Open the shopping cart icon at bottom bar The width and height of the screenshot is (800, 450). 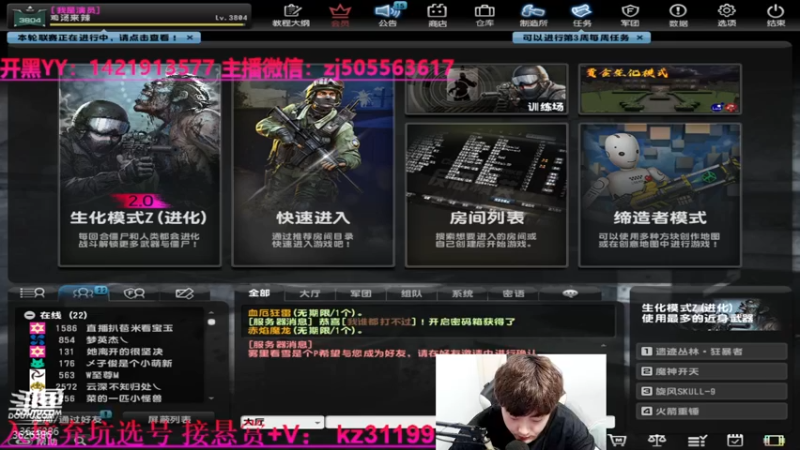point(617,440)
